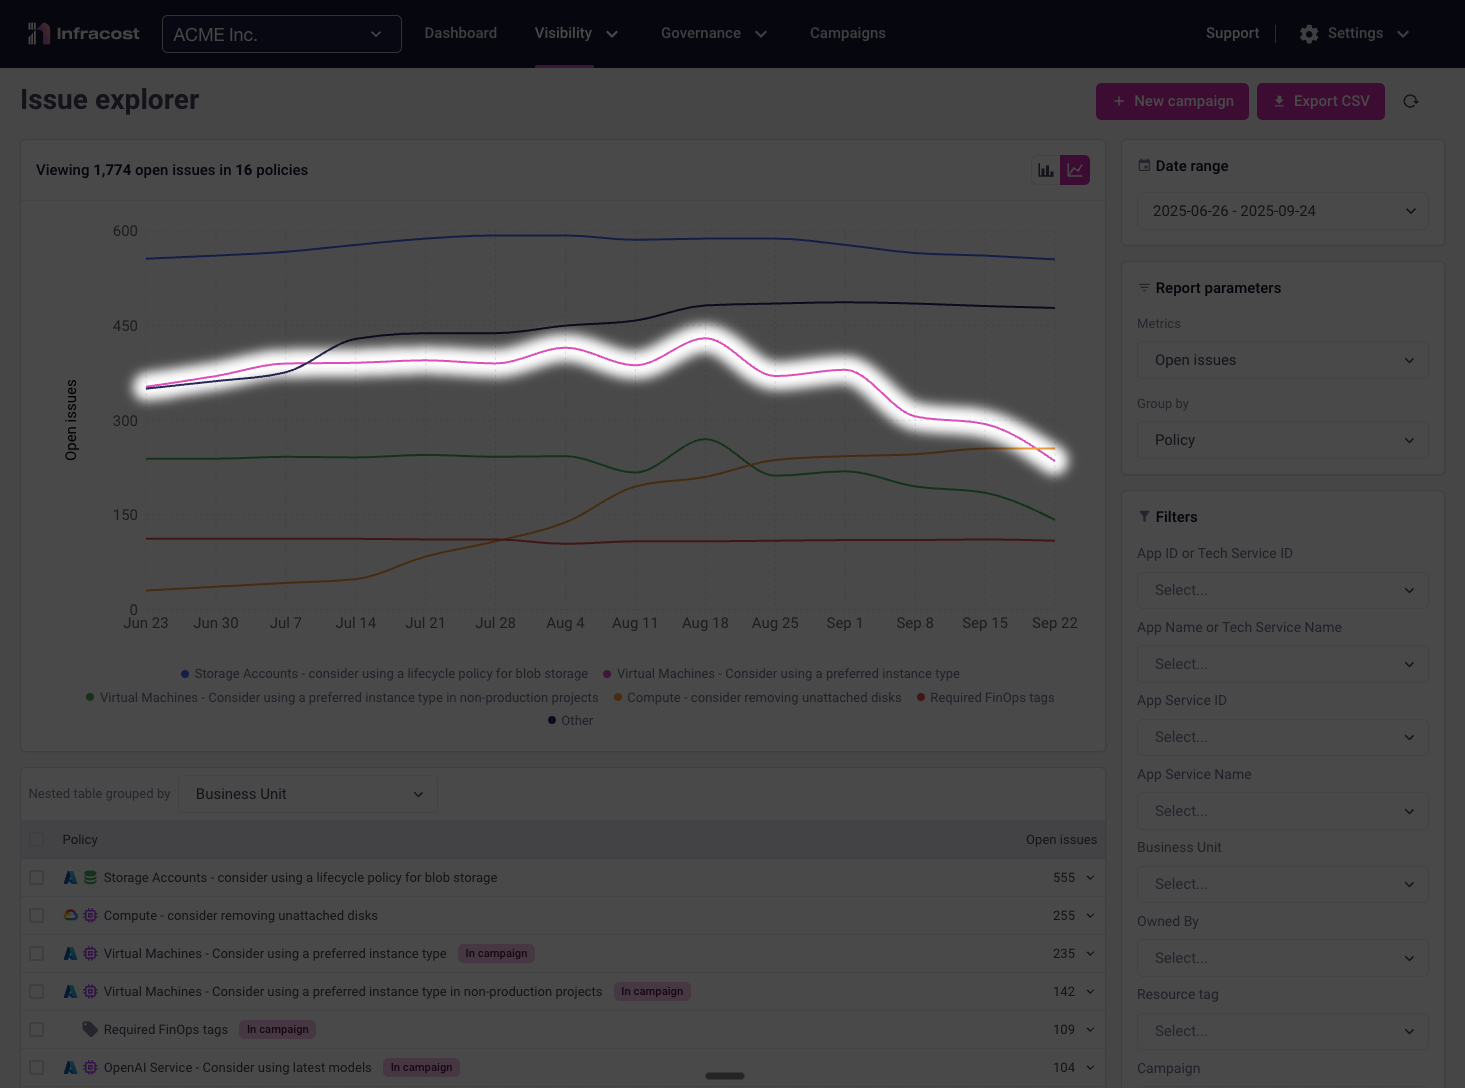Open Settings via the gear icon
Screen dimensions: 1465x1088
coord(1309,34)
